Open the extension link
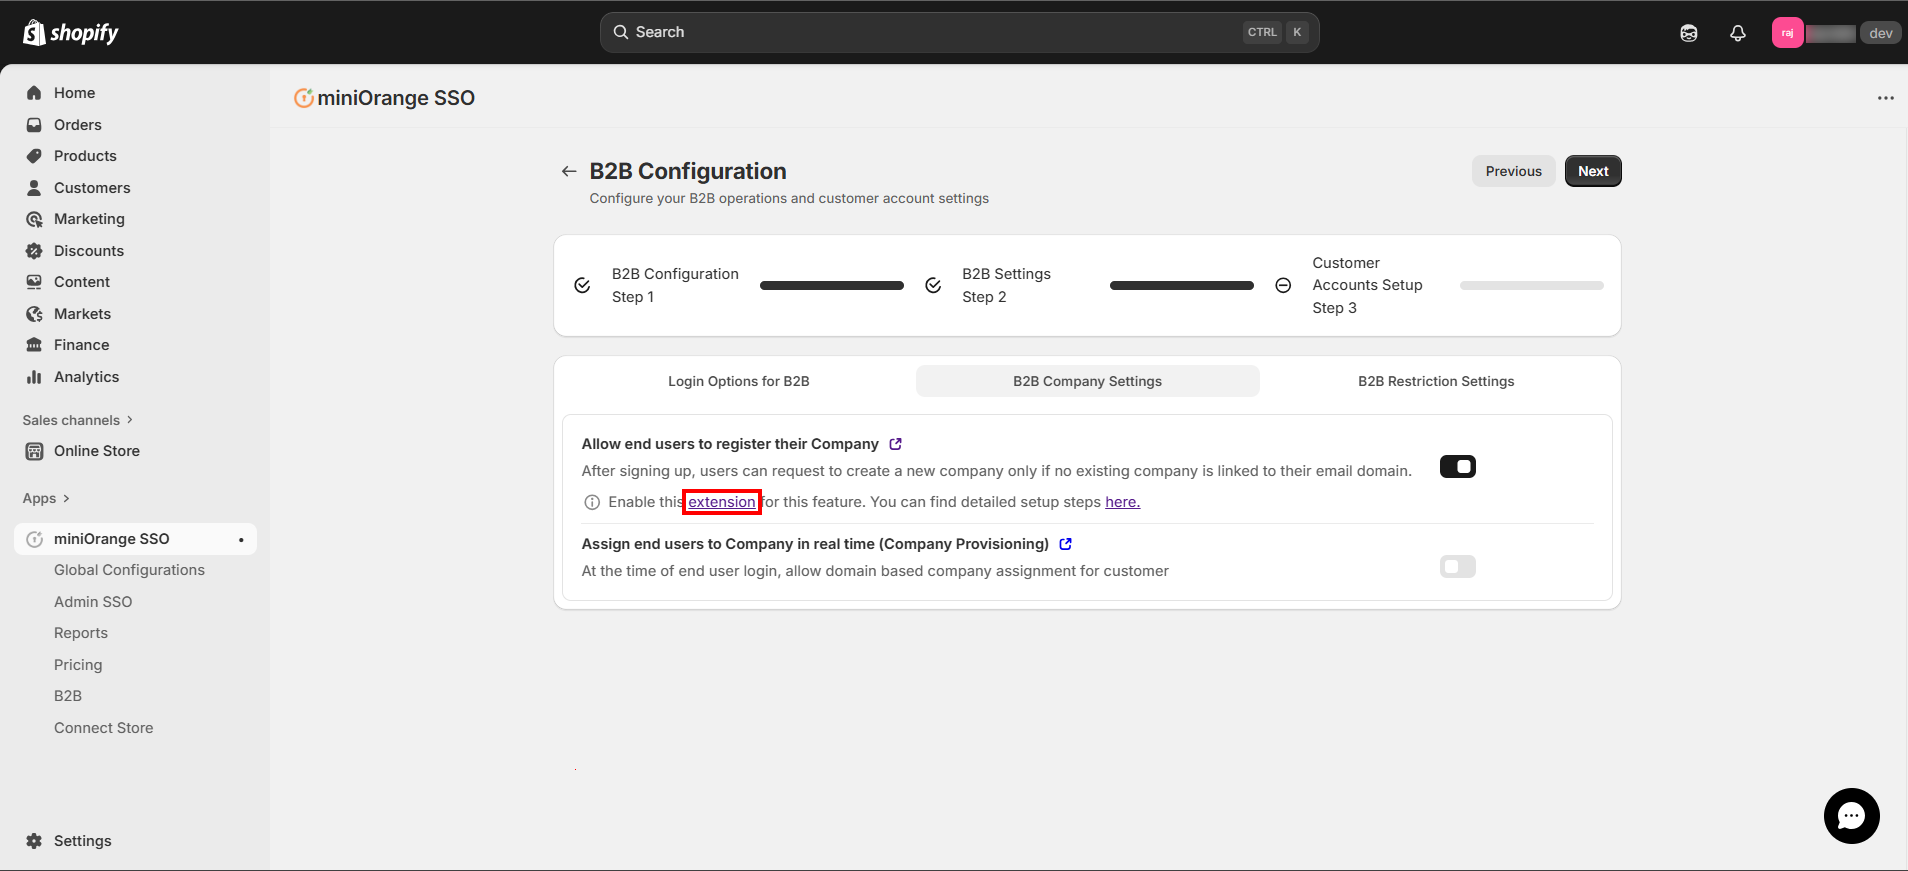Viewport: 1908px width, 871px height. coord(722,502)
